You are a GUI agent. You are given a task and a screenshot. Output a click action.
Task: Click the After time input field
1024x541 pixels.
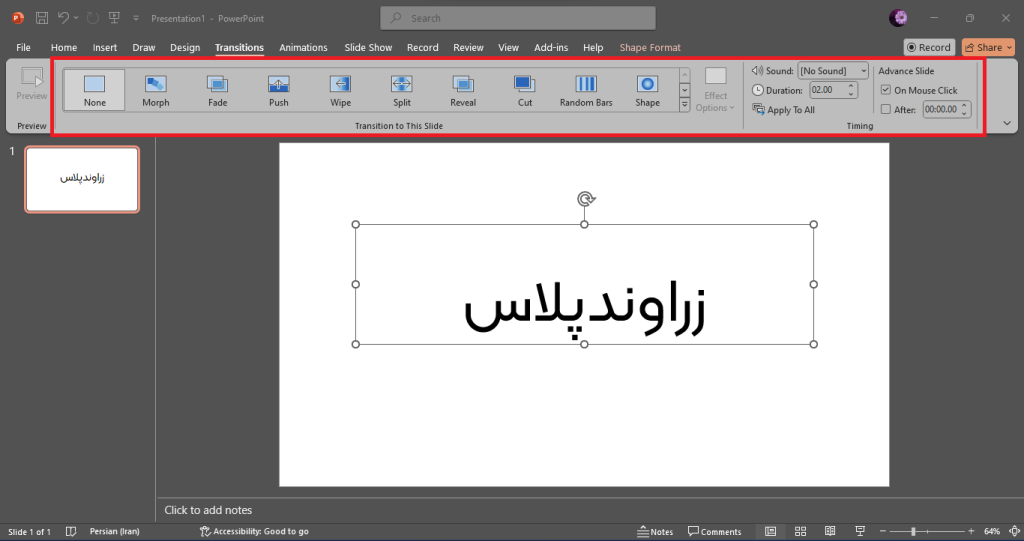940,109
